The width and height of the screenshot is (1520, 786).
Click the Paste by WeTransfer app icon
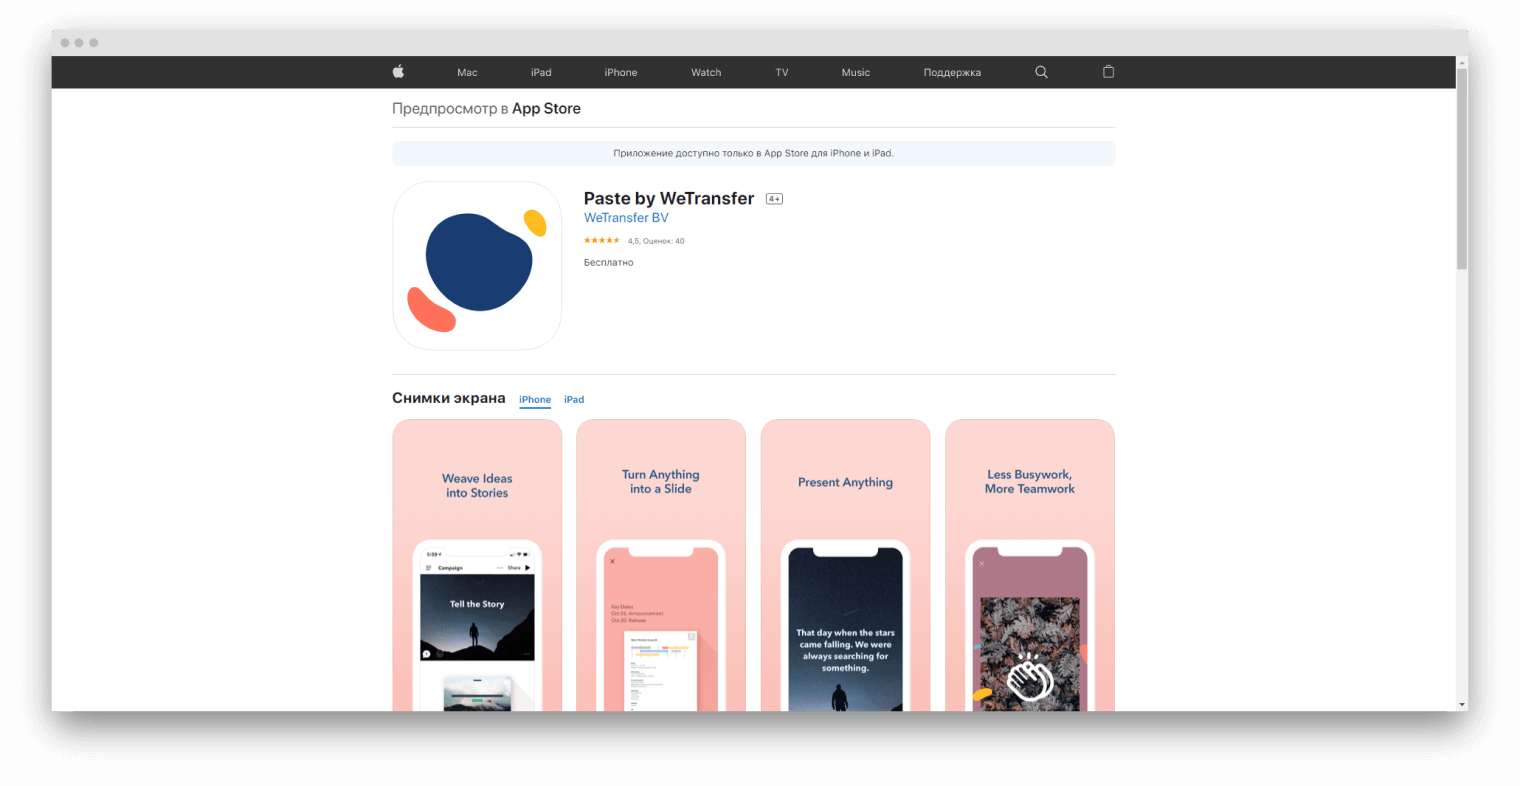click(x=477, y=266)
